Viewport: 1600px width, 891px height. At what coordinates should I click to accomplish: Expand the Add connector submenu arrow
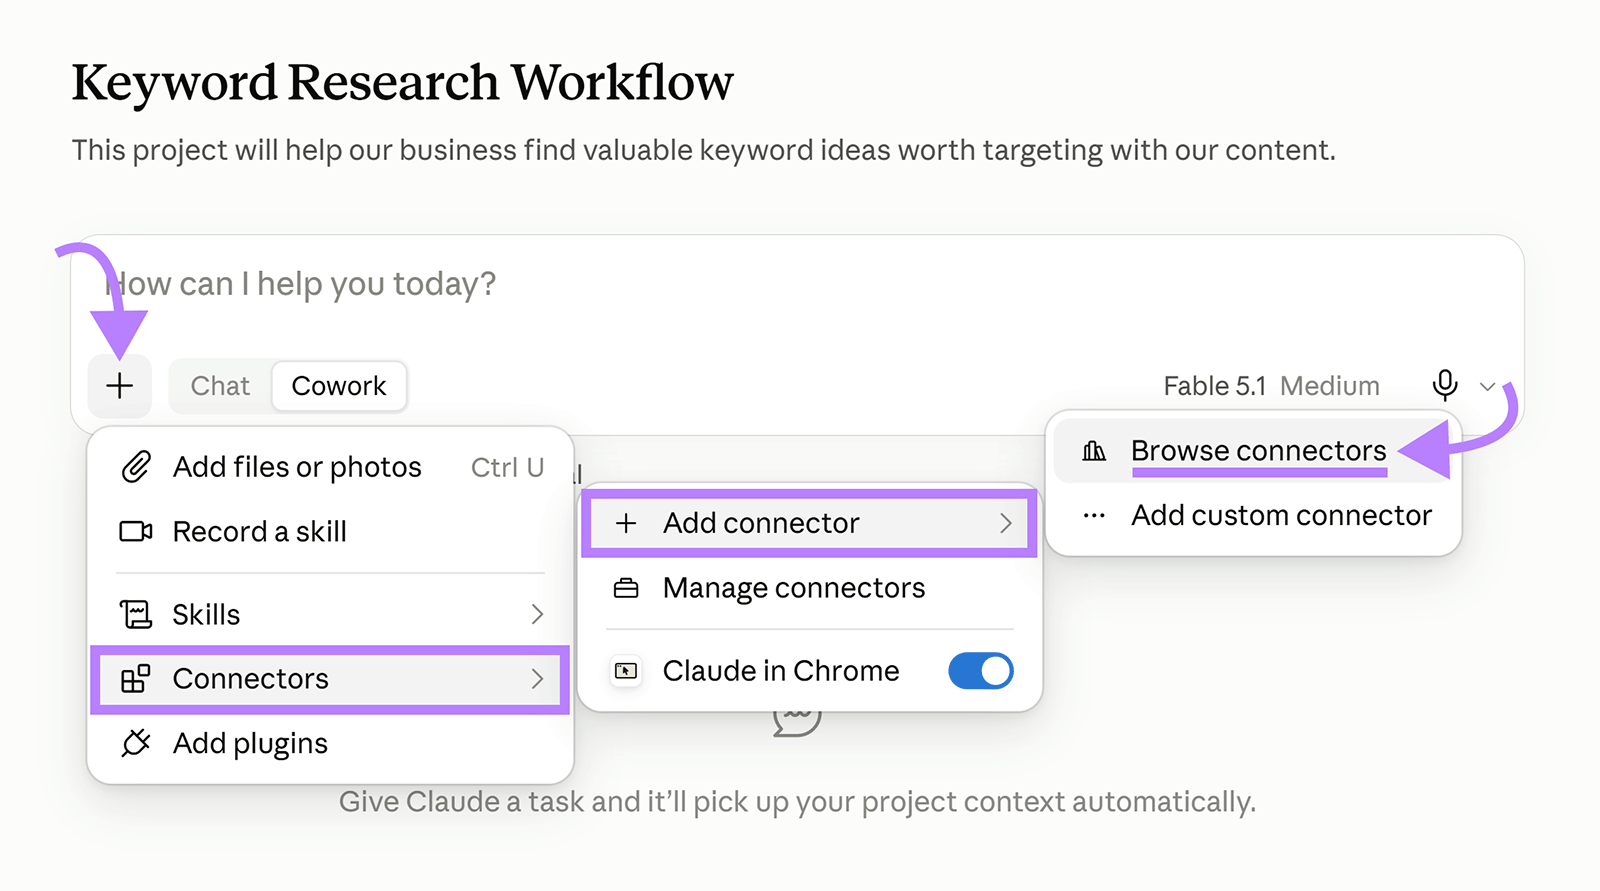pos(1006,523)
